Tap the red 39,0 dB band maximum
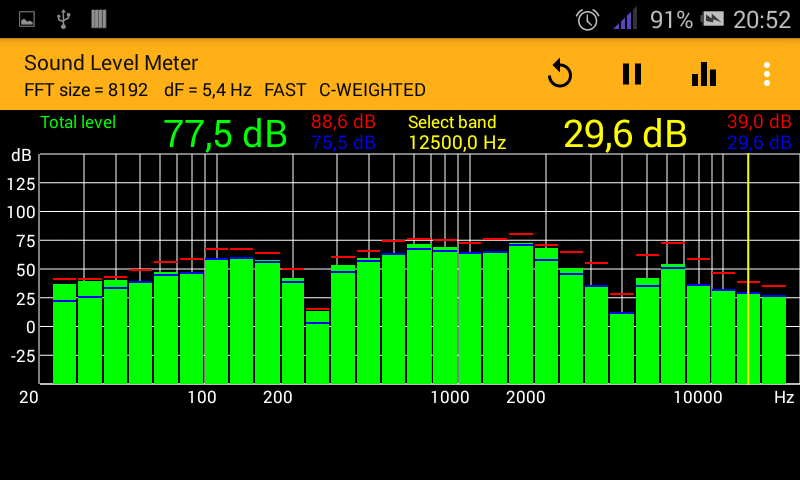 (x=759, y=121)
